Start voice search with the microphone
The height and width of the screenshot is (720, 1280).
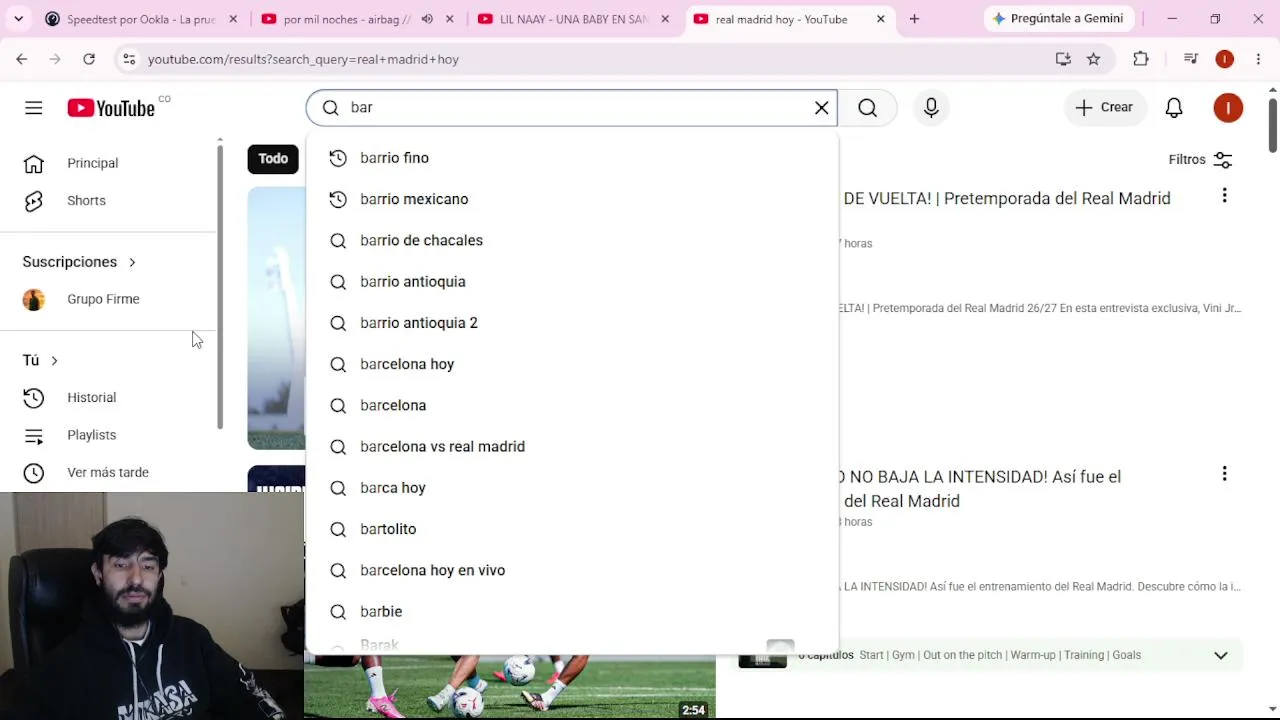pyautogui.click(x=931, y=108)
